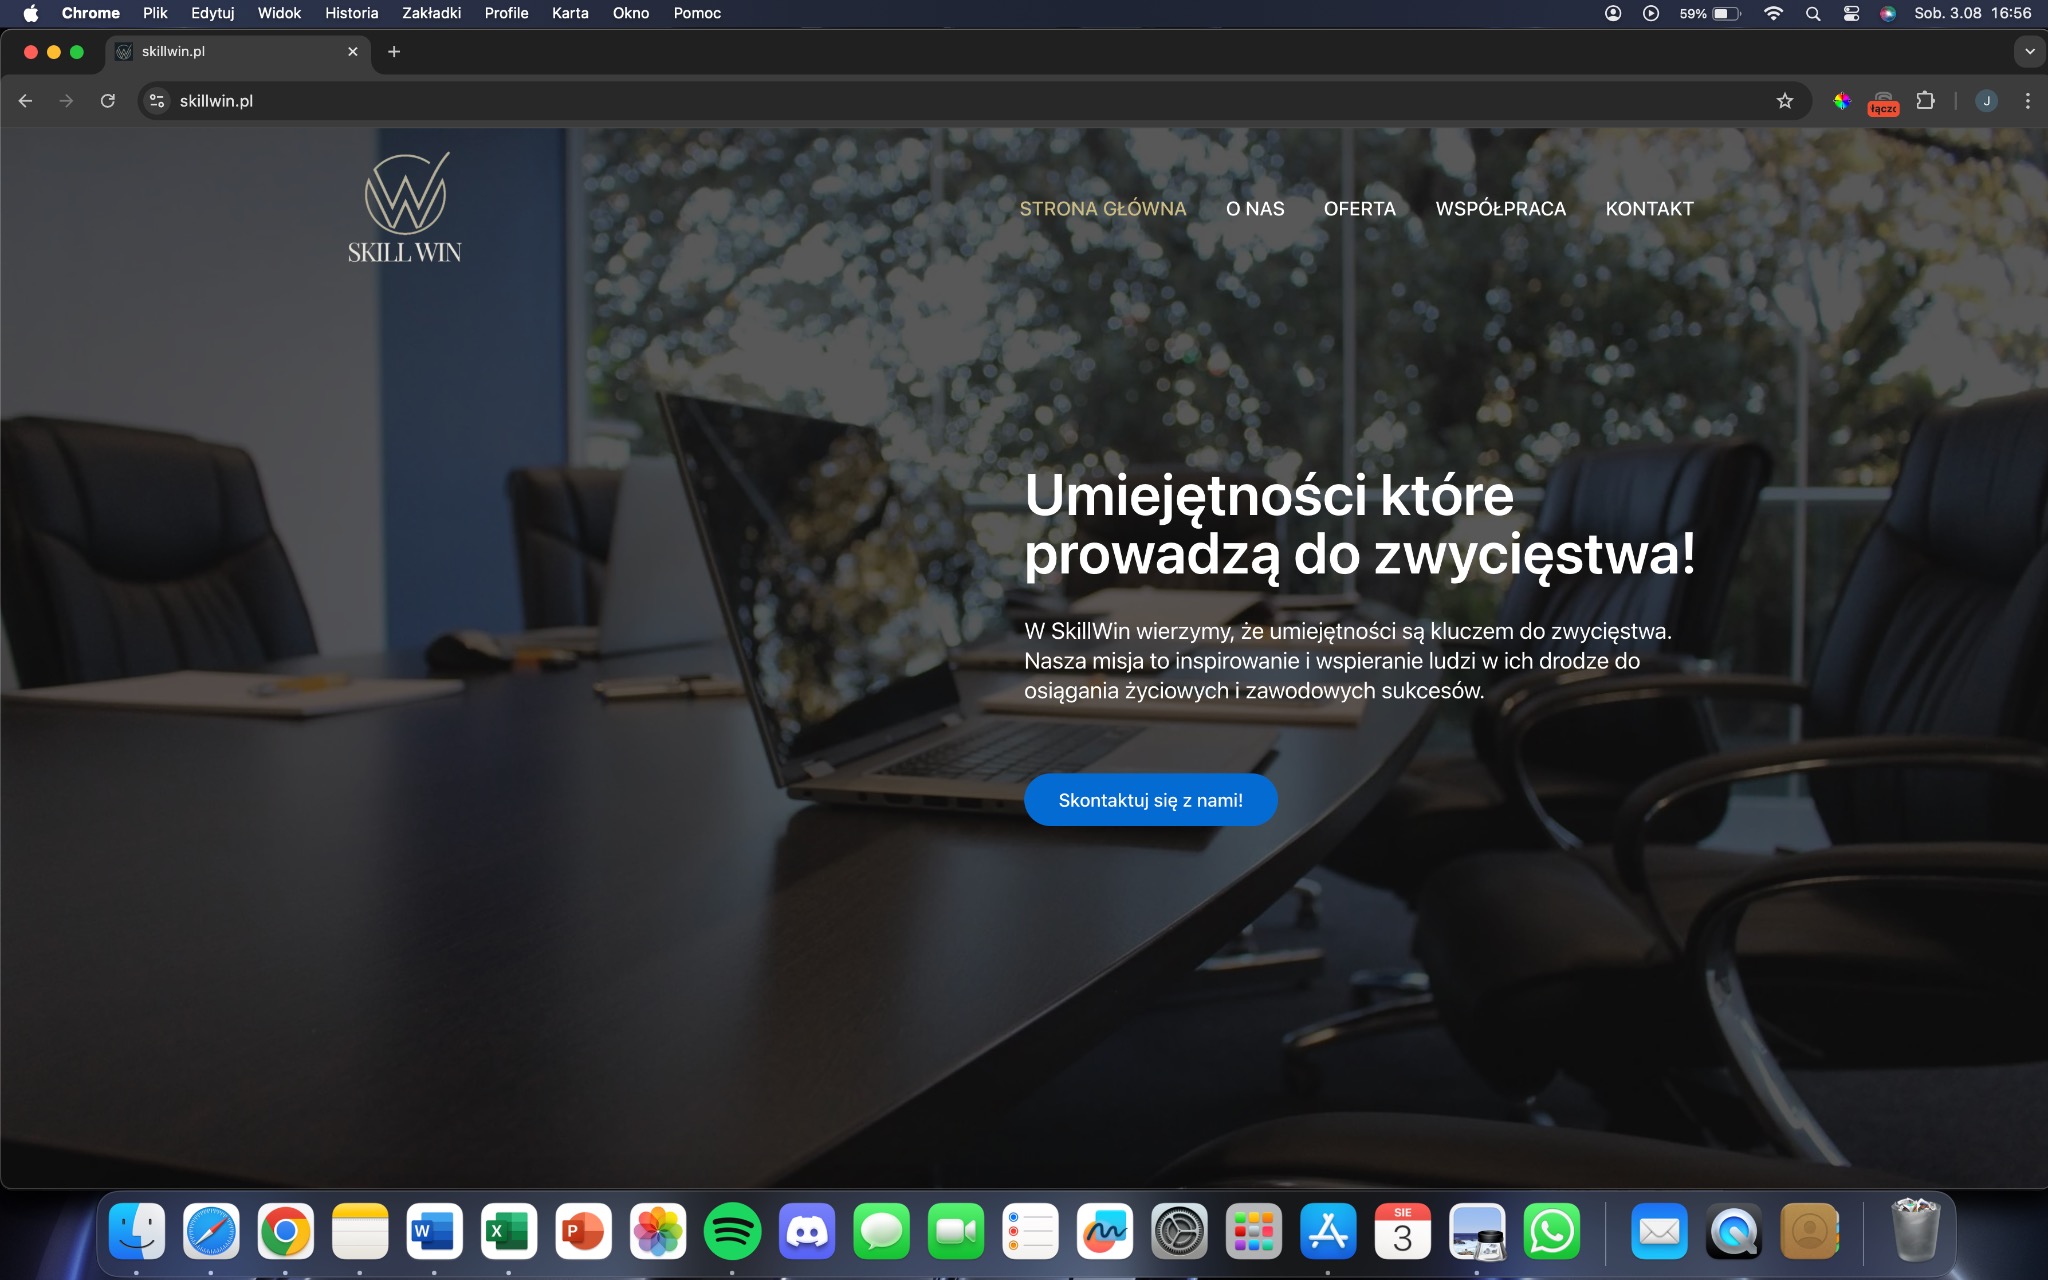Open WhatsApp from the Dock
This screenshot has width=2048, height=1280.
point(1551,1232)
